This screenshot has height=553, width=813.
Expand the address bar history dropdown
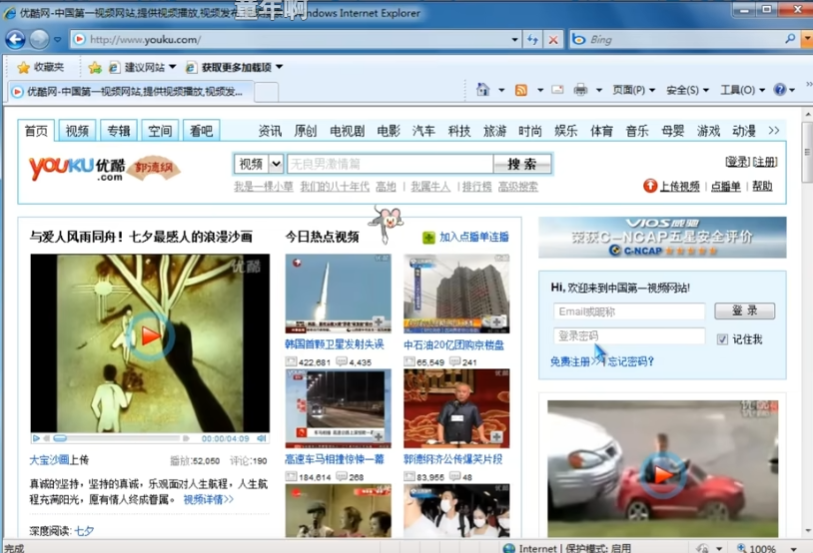tap(514, 39)
